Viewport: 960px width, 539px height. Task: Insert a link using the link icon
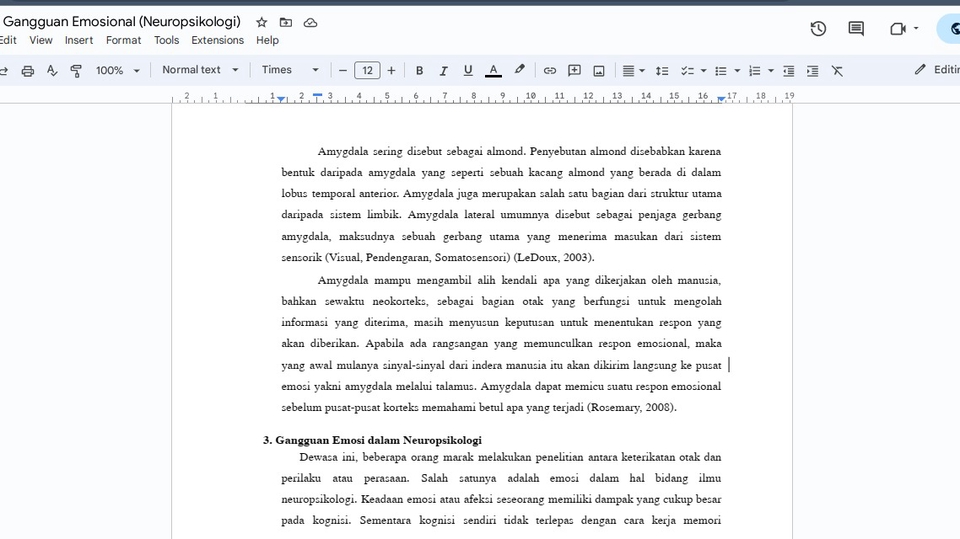pyautogui.click(x=550, y=71)
